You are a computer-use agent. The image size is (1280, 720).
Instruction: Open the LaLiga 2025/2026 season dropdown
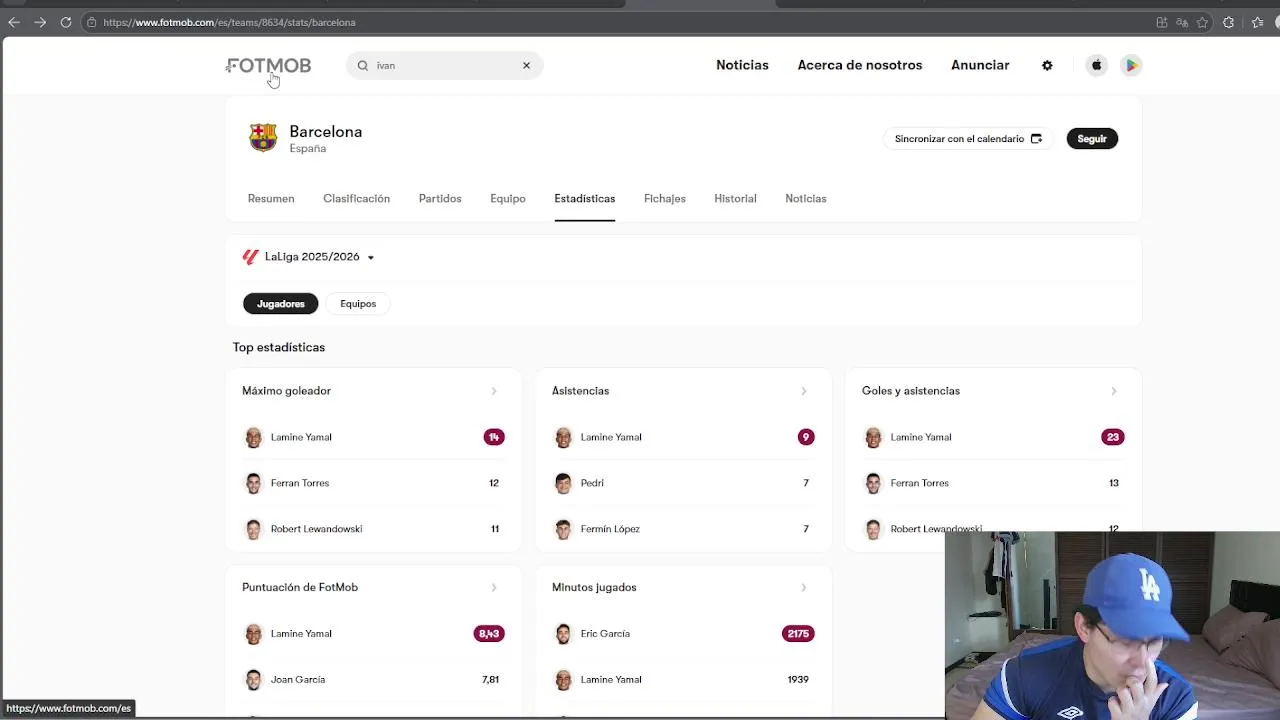pos(309,257)
